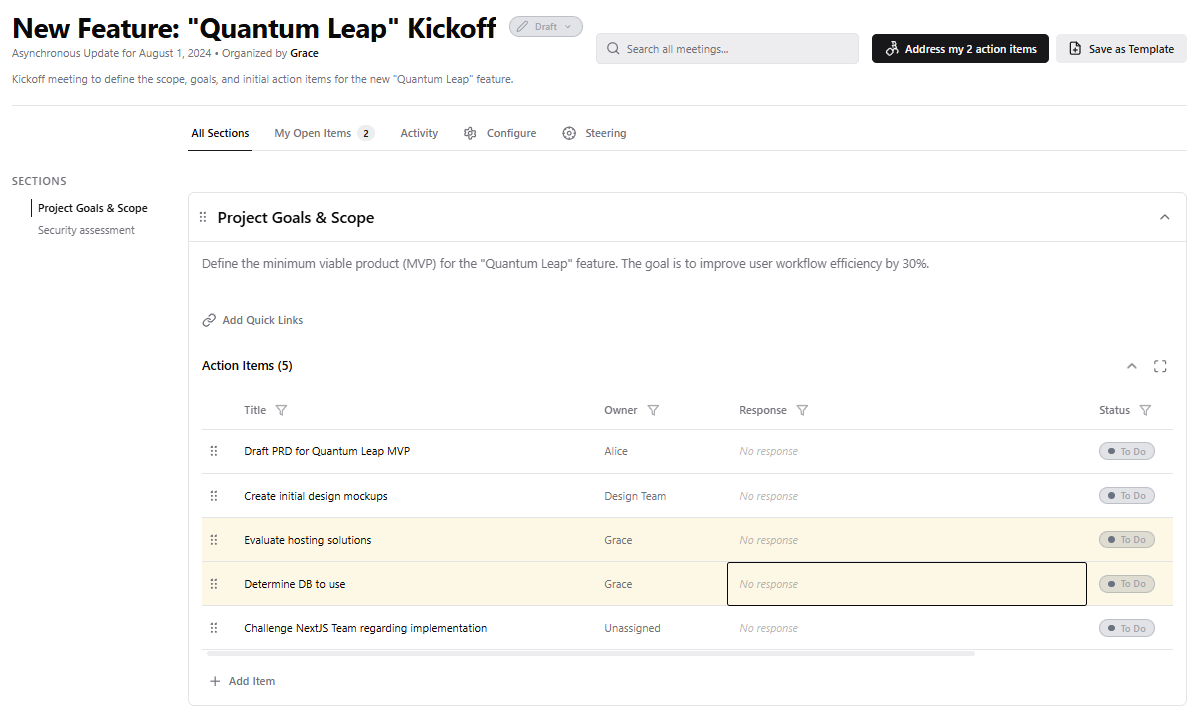Click owner Alice cell
Viewport: 1196px width, 714px height.
[x=616, y=452]
